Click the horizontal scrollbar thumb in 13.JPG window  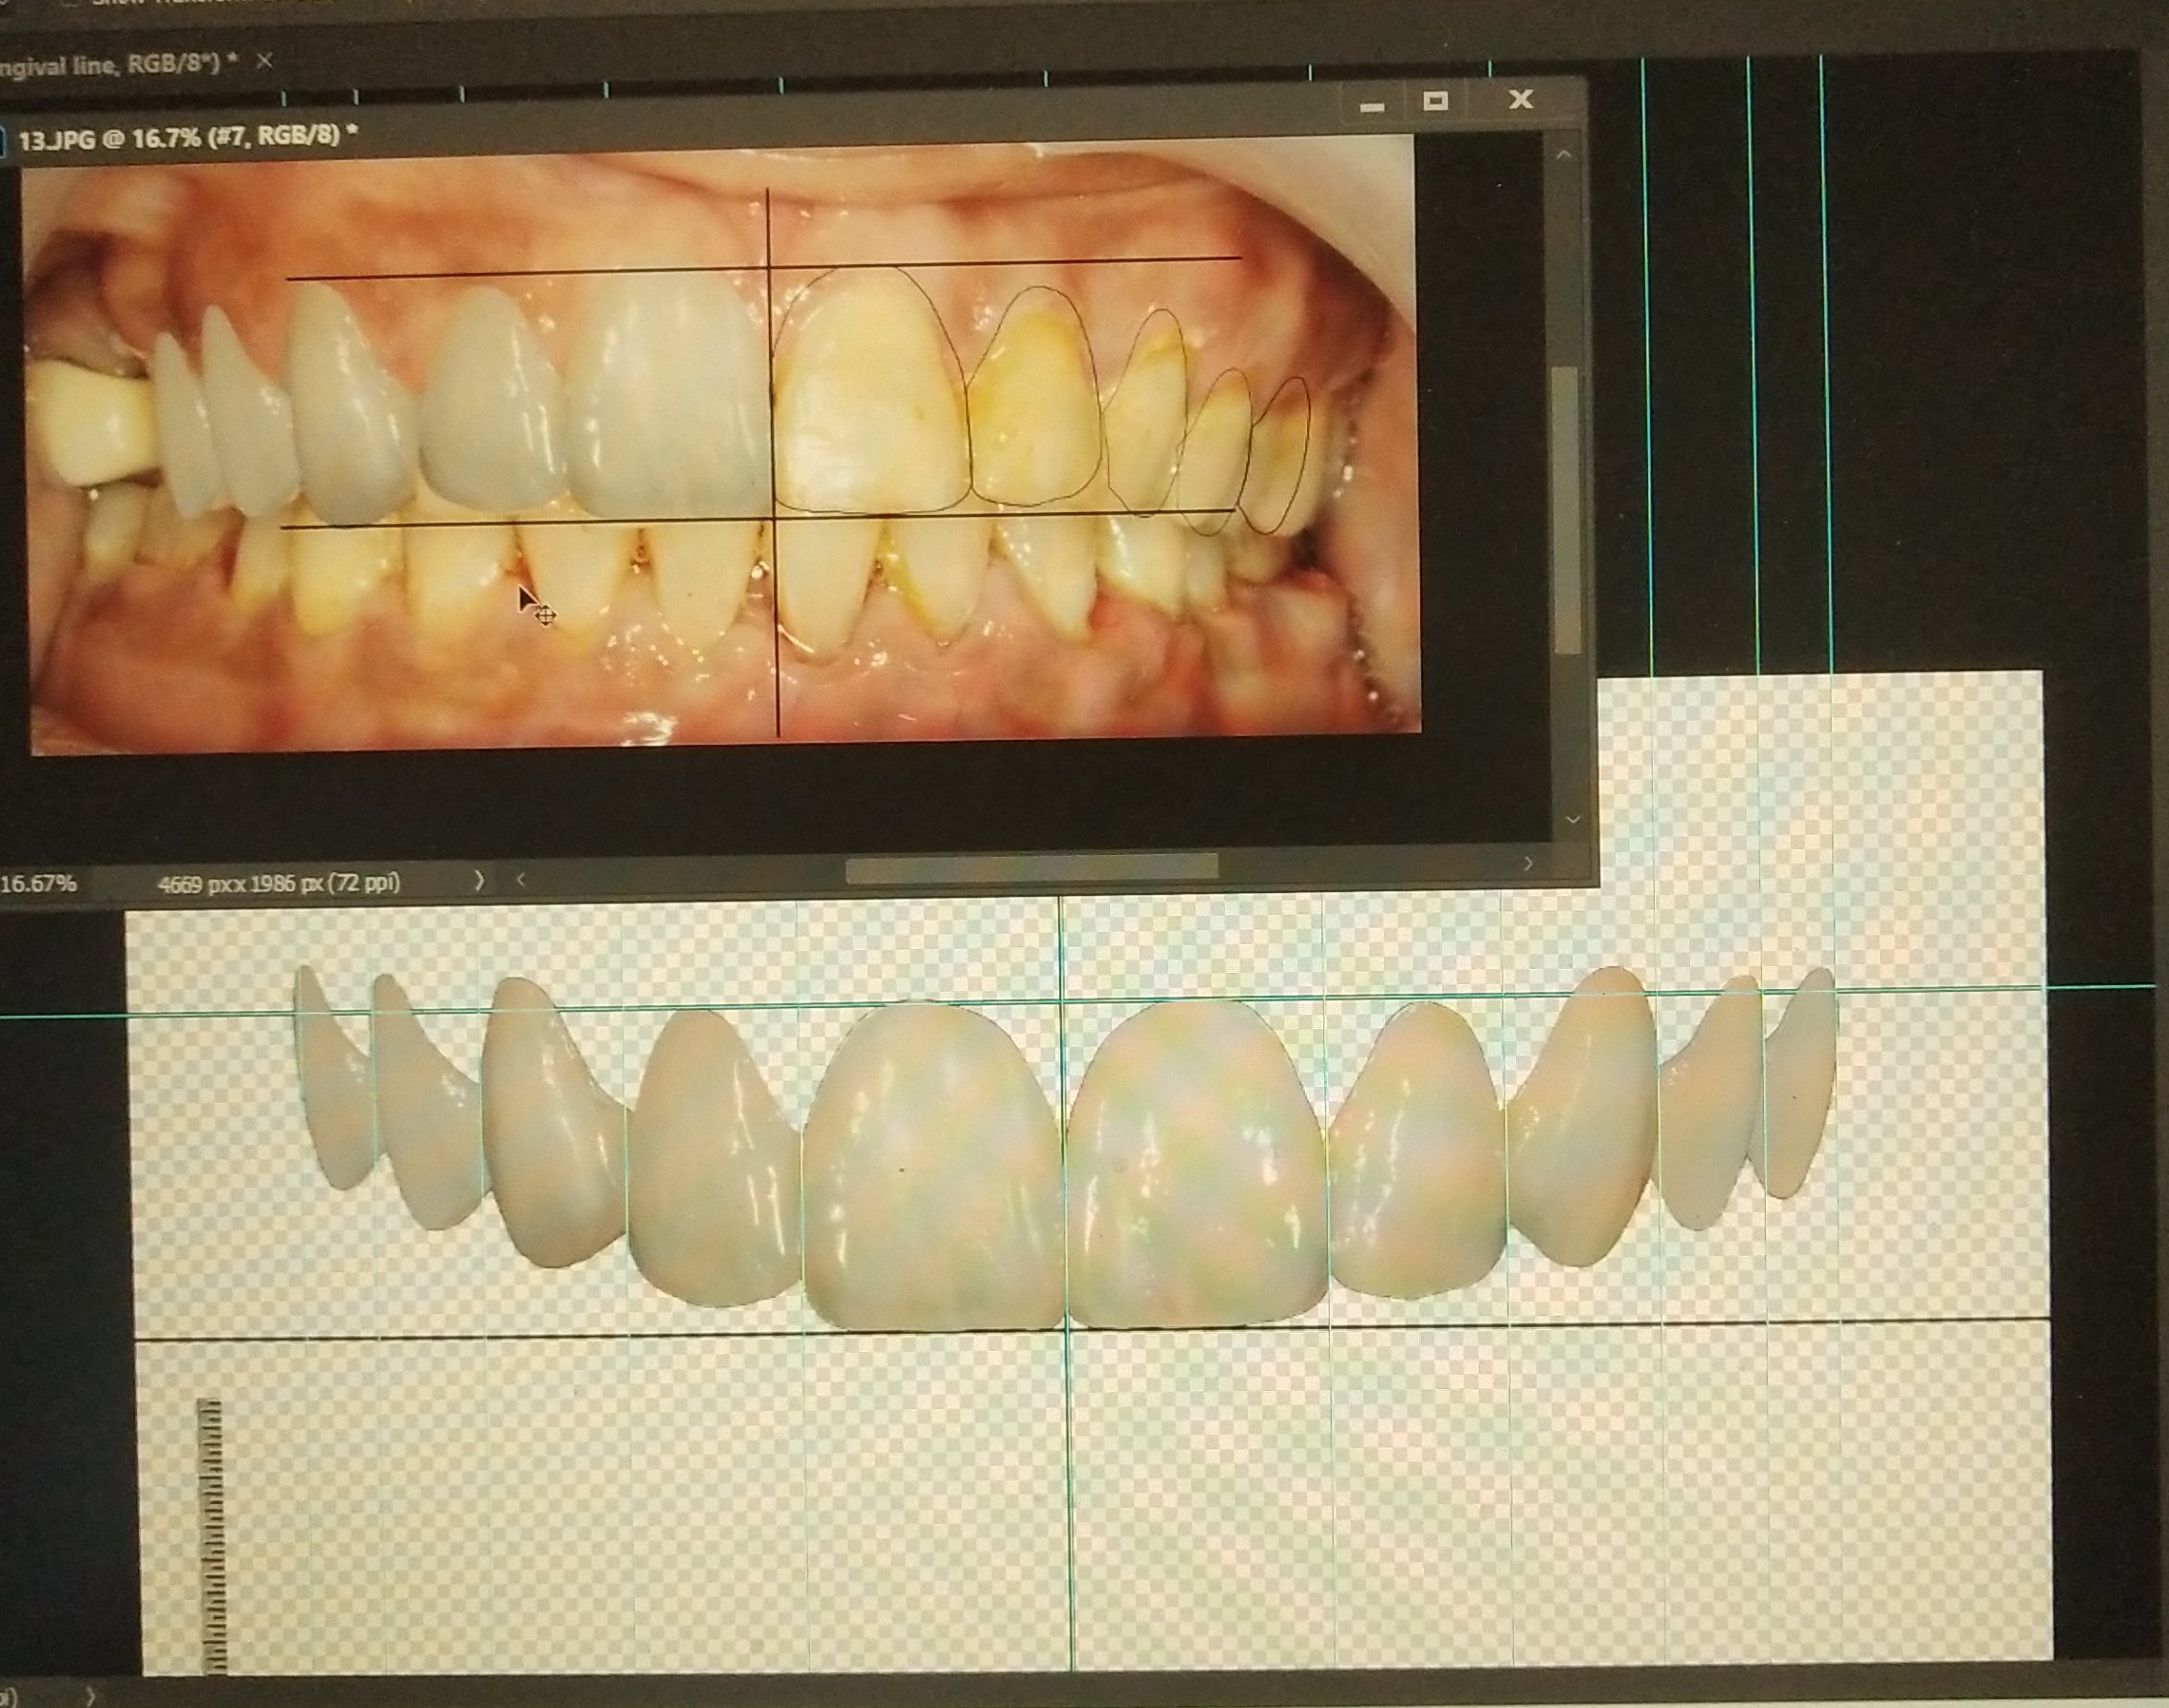pyautogui.click(x=1031, y=867)
